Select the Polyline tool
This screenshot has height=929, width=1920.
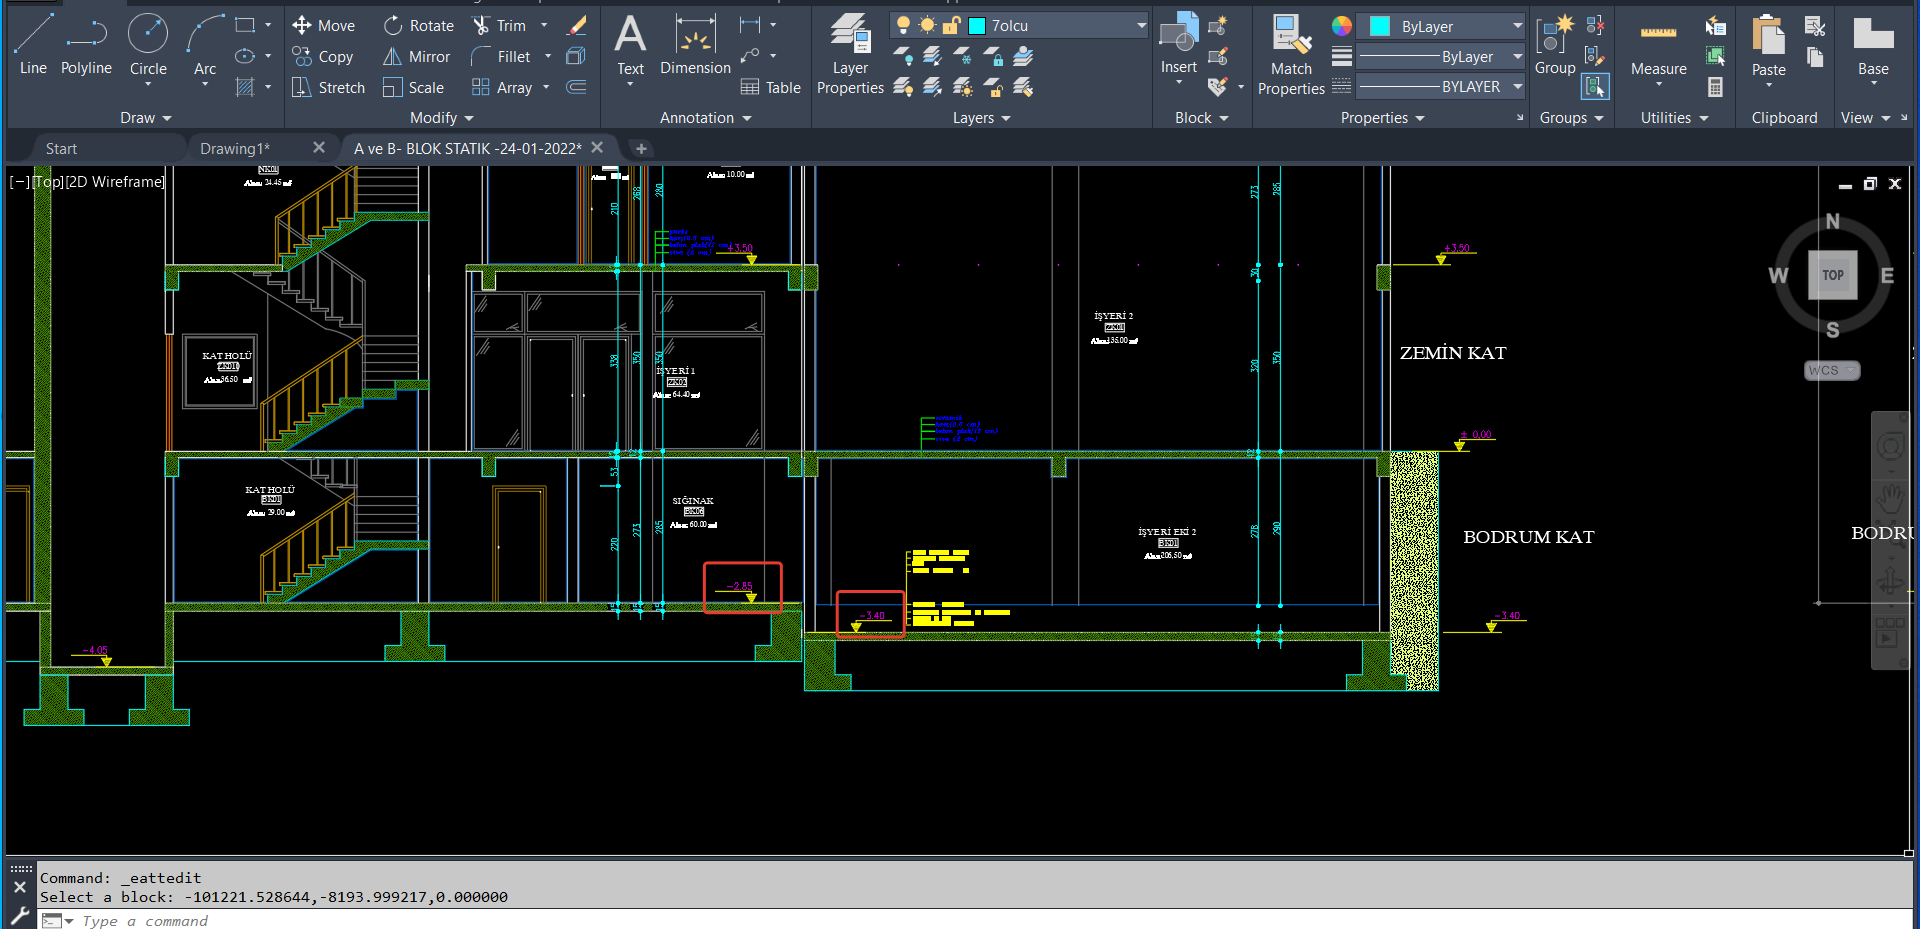pyautogui.click(x=86, y=45)
